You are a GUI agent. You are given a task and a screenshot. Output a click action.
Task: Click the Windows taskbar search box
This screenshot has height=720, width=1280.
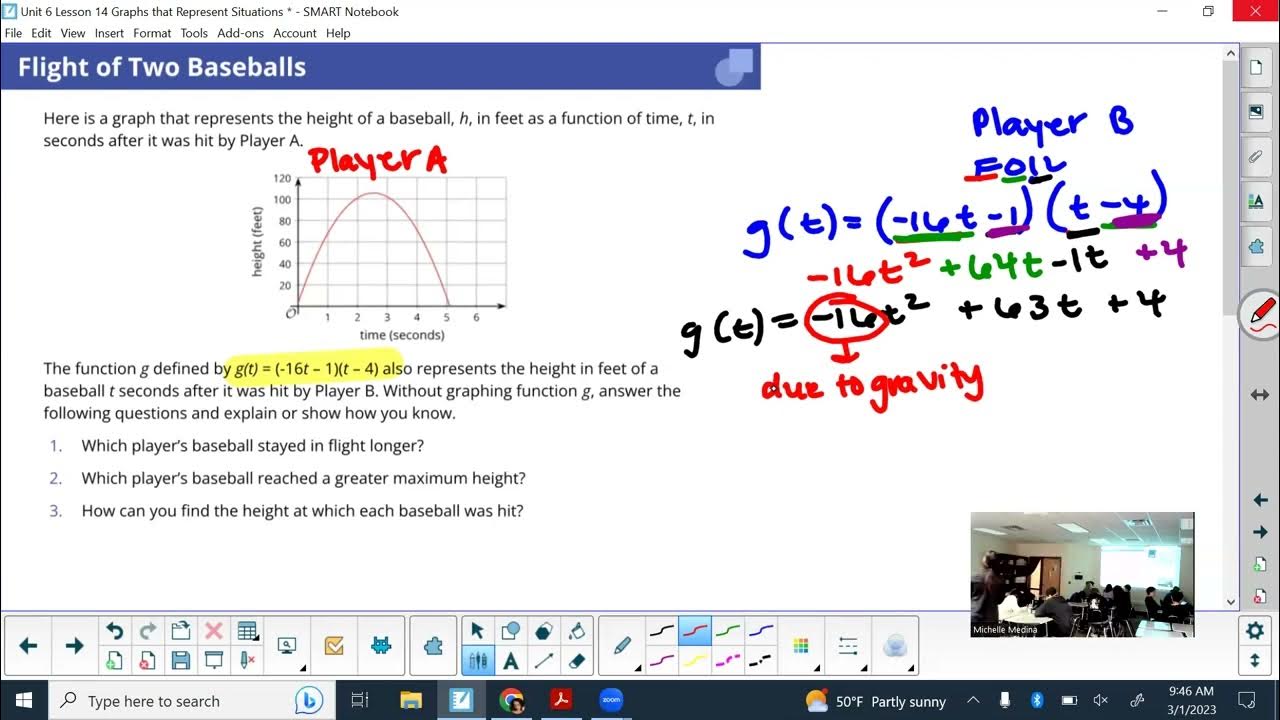[x=190, y=701]
